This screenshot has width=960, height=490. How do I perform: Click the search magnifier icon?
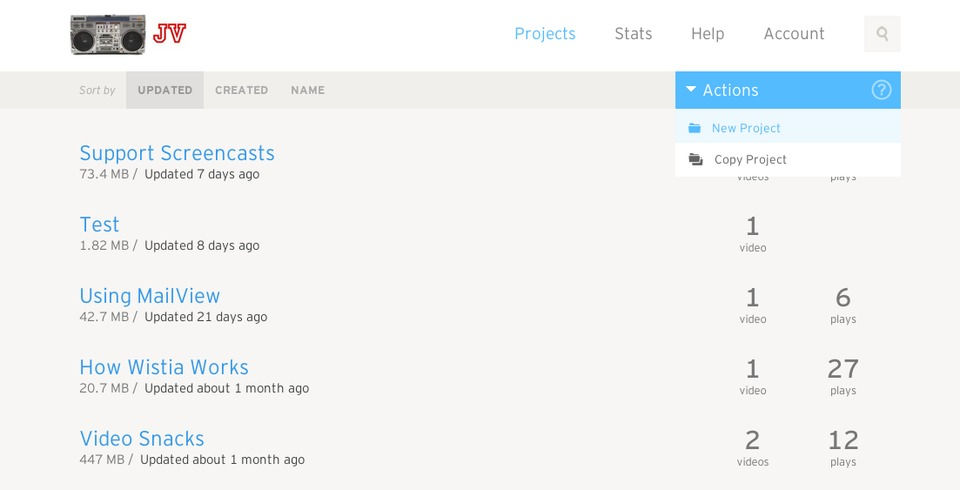tap(882, 34)
